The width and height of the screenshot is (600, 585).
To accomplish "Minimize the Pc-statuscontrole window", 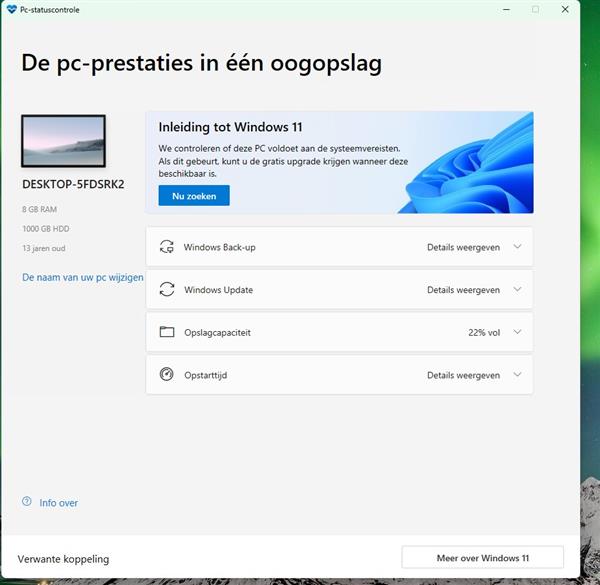I will click(505, 9).
